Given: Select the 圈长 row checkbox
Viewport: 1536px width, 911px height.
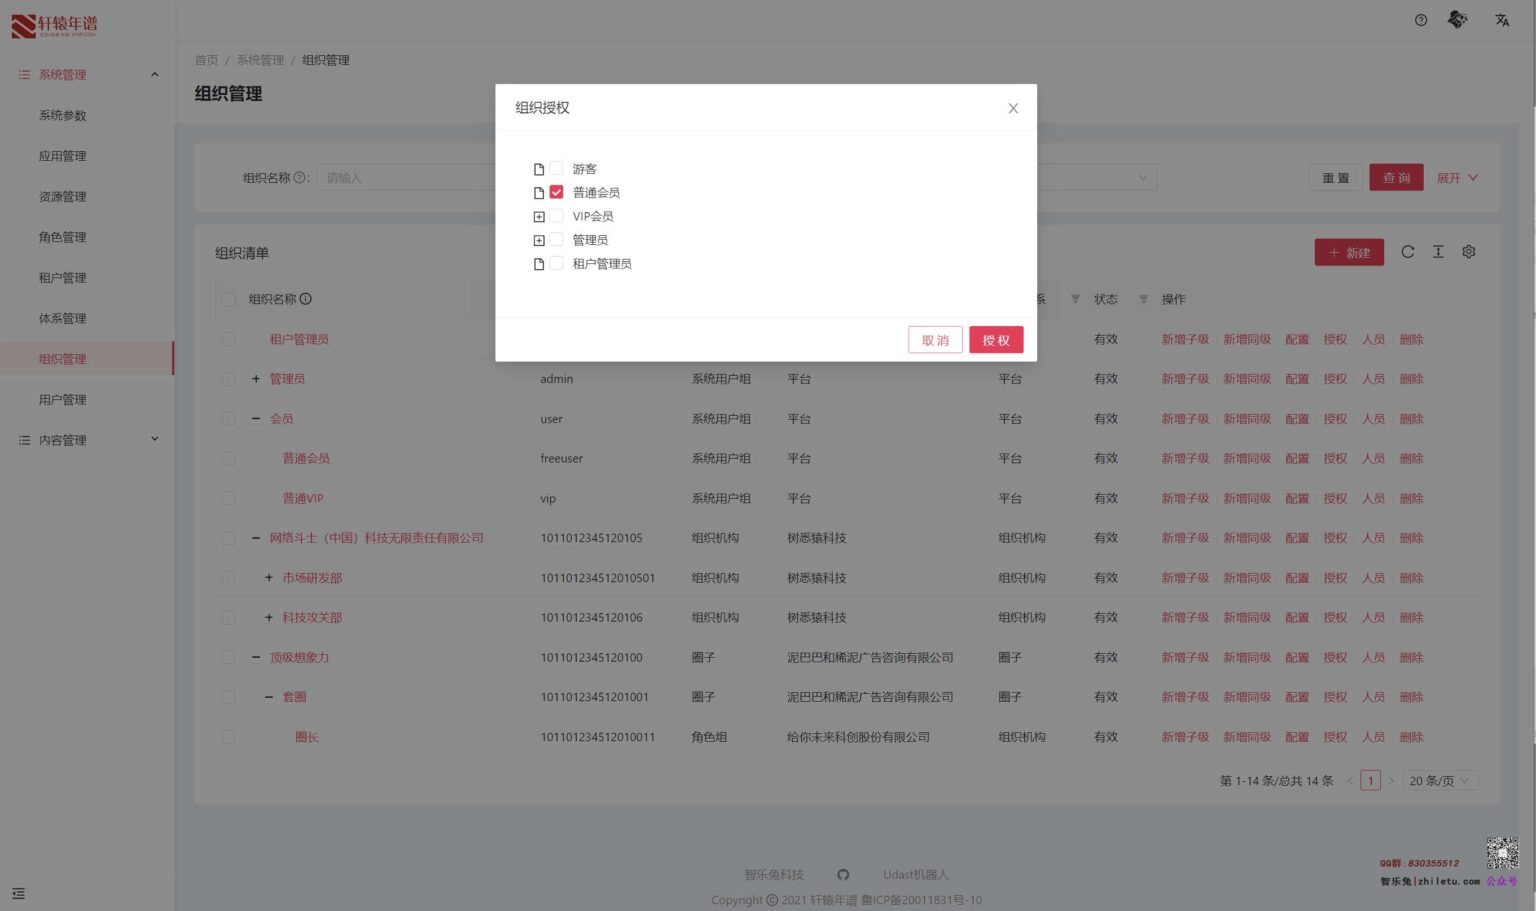Looking at the screenshot, I should [x=229, y=737].
